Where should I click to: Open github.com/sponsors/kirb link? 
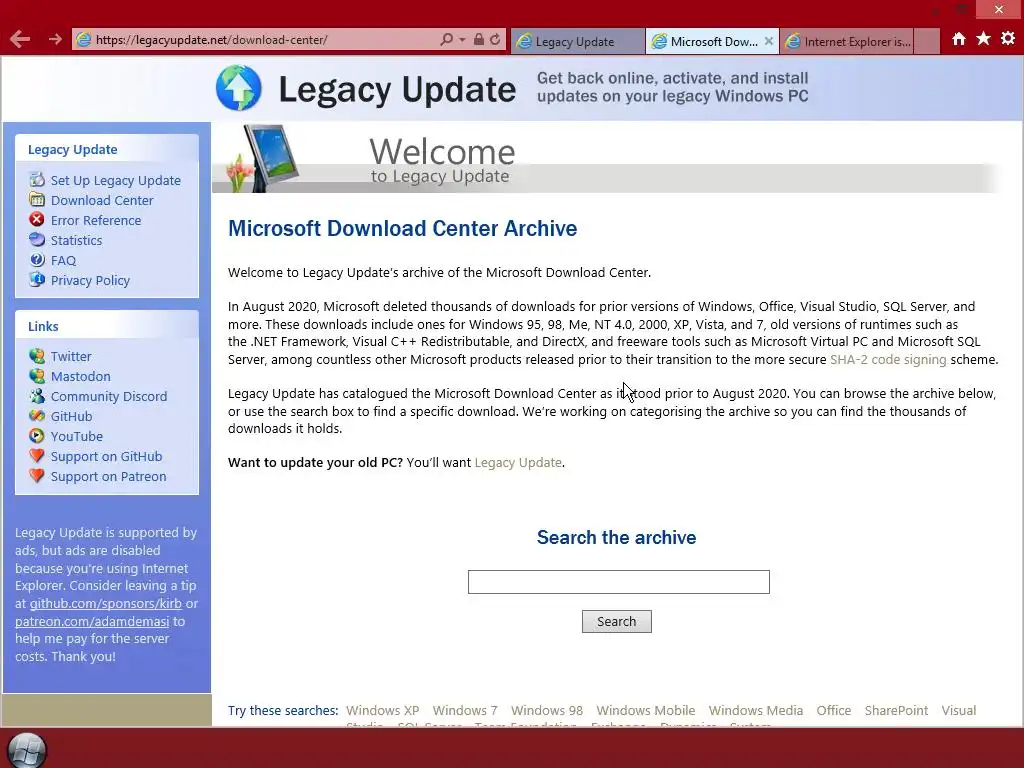(x=105, y=603)
